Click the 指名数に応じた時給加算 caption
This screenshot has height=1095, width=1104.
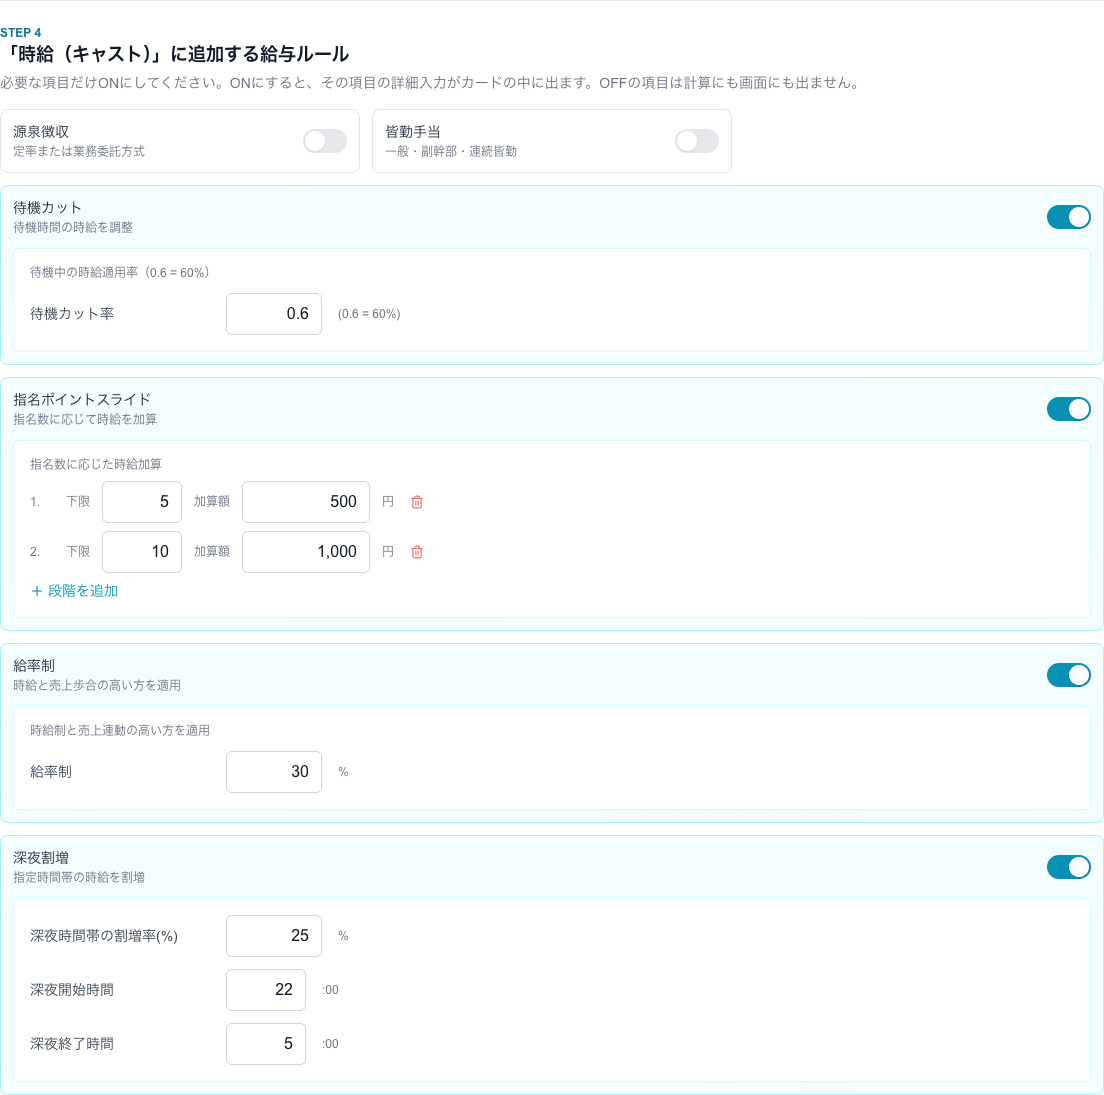(96, 465)
